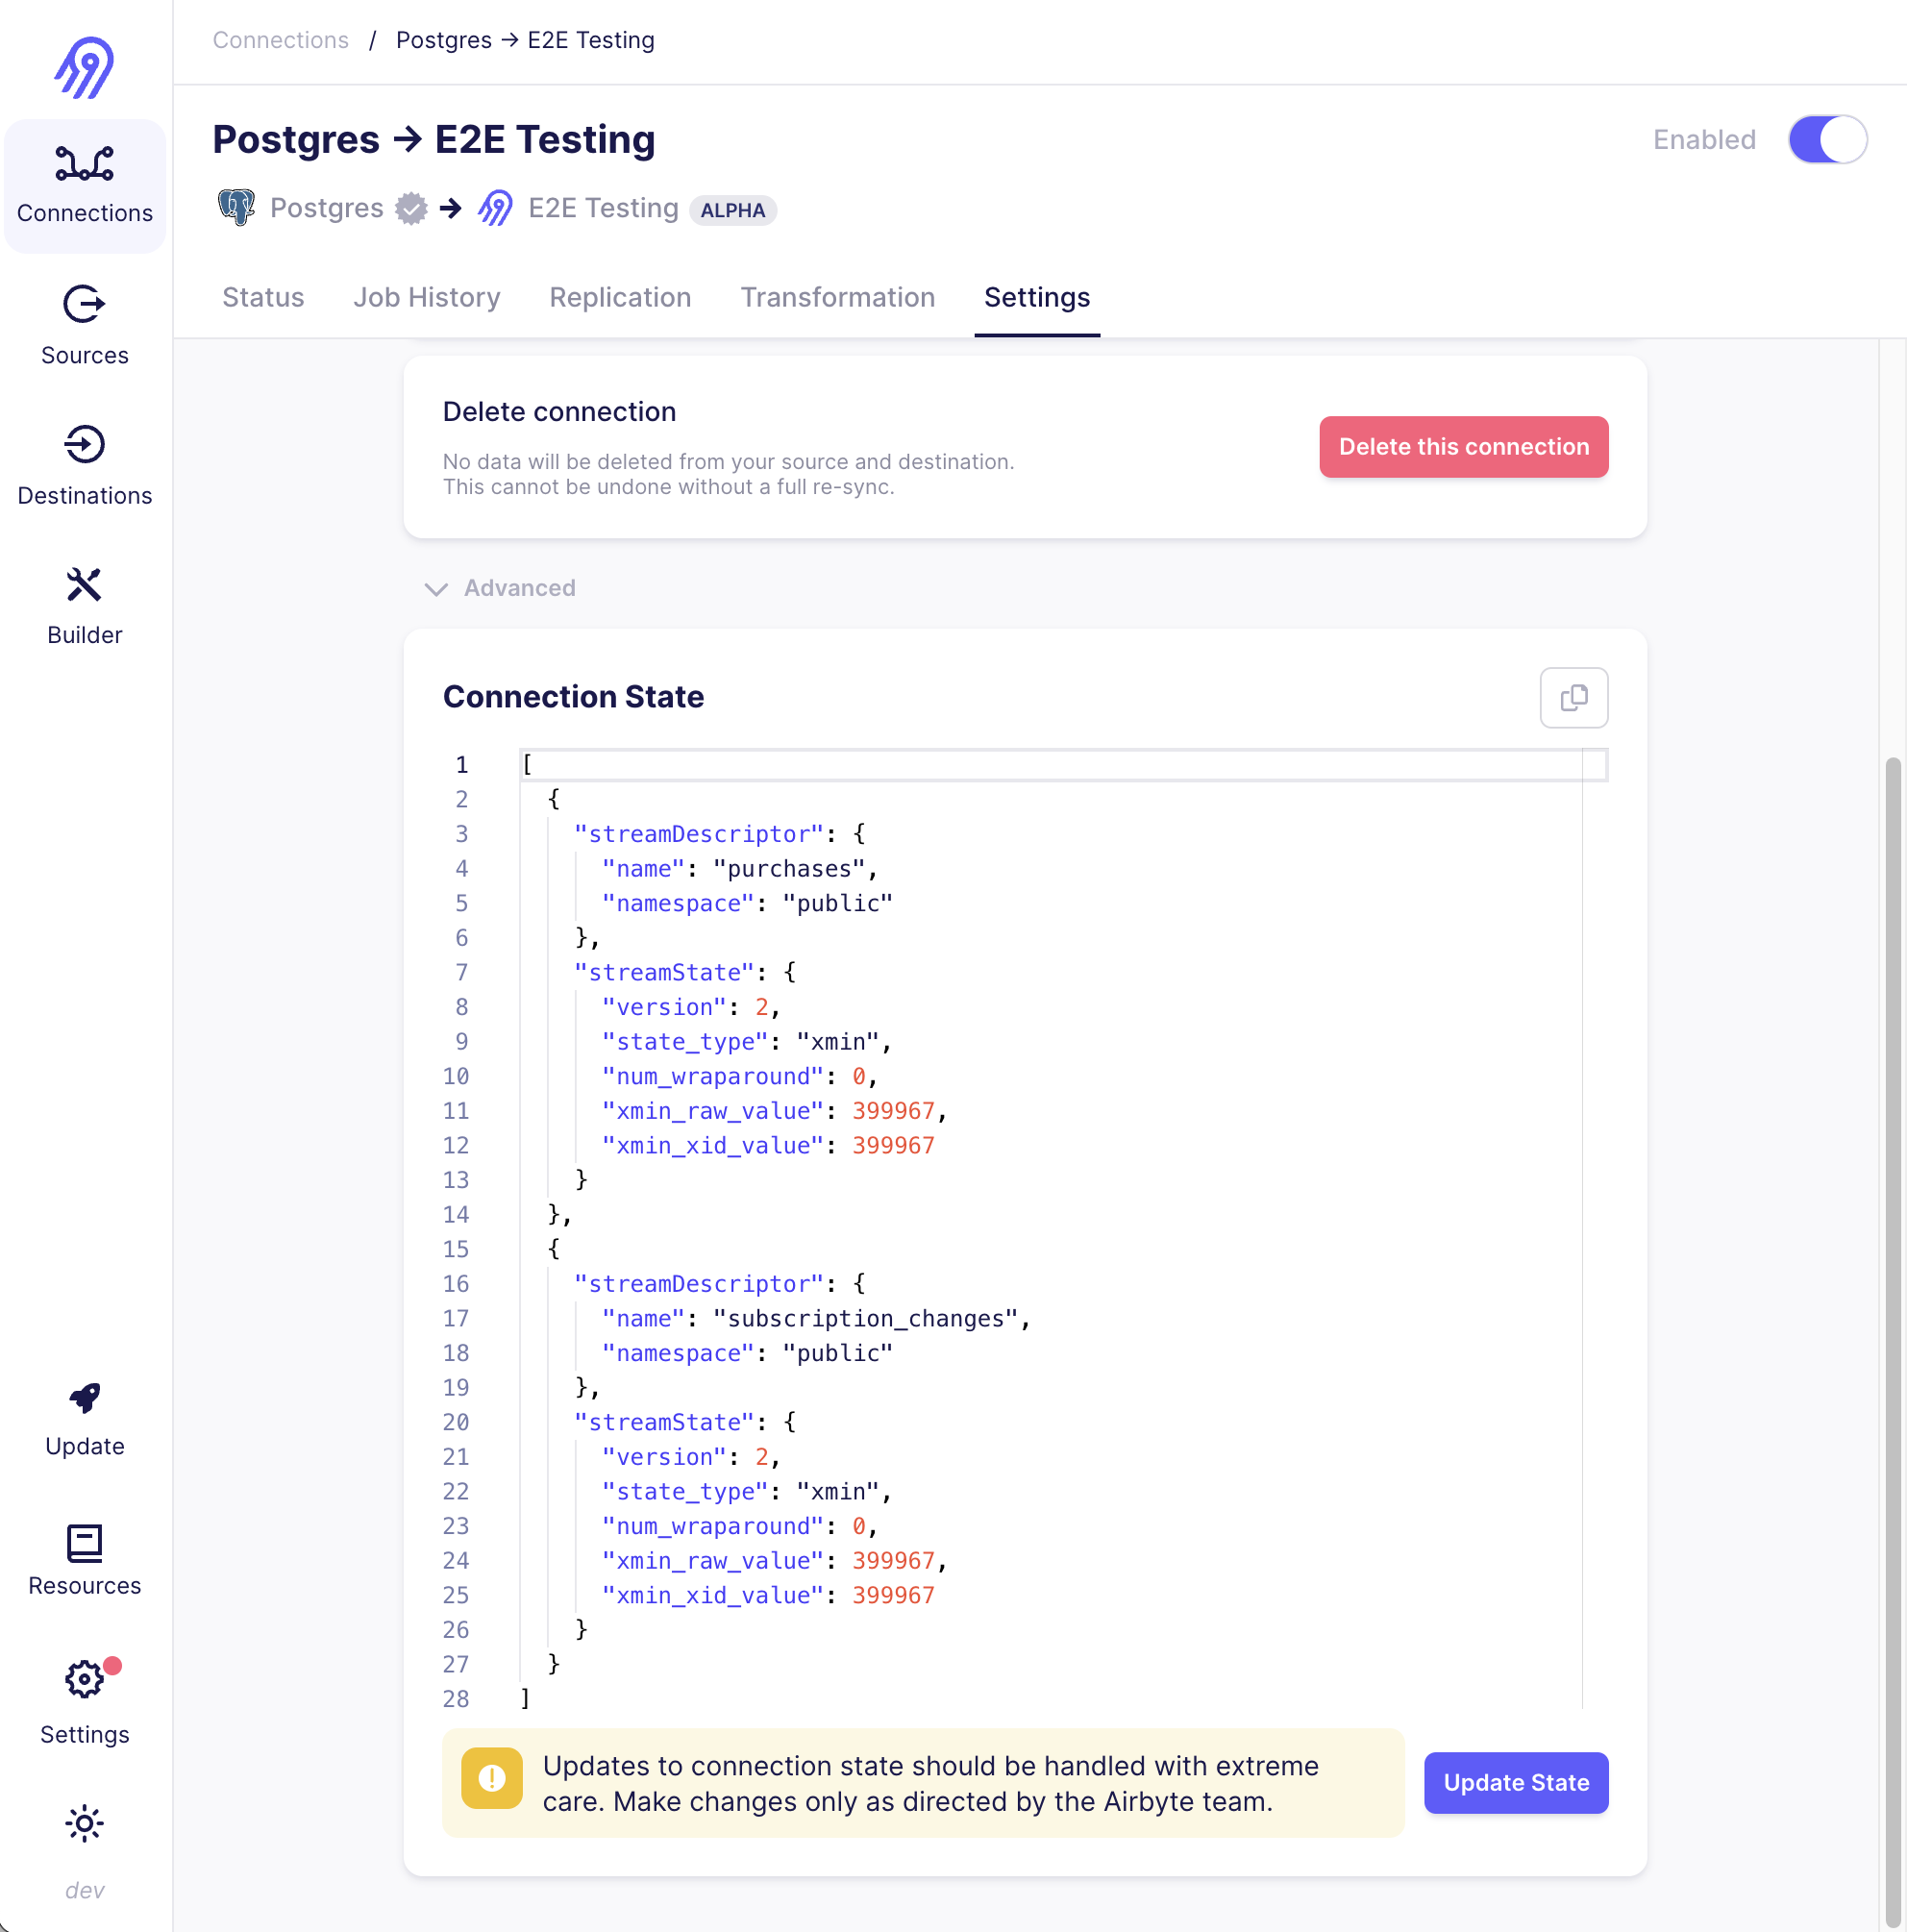The height and width of the screenshot is (1932, 1907).
Task: Select the Transformation tab
Action: pos(837,297)
